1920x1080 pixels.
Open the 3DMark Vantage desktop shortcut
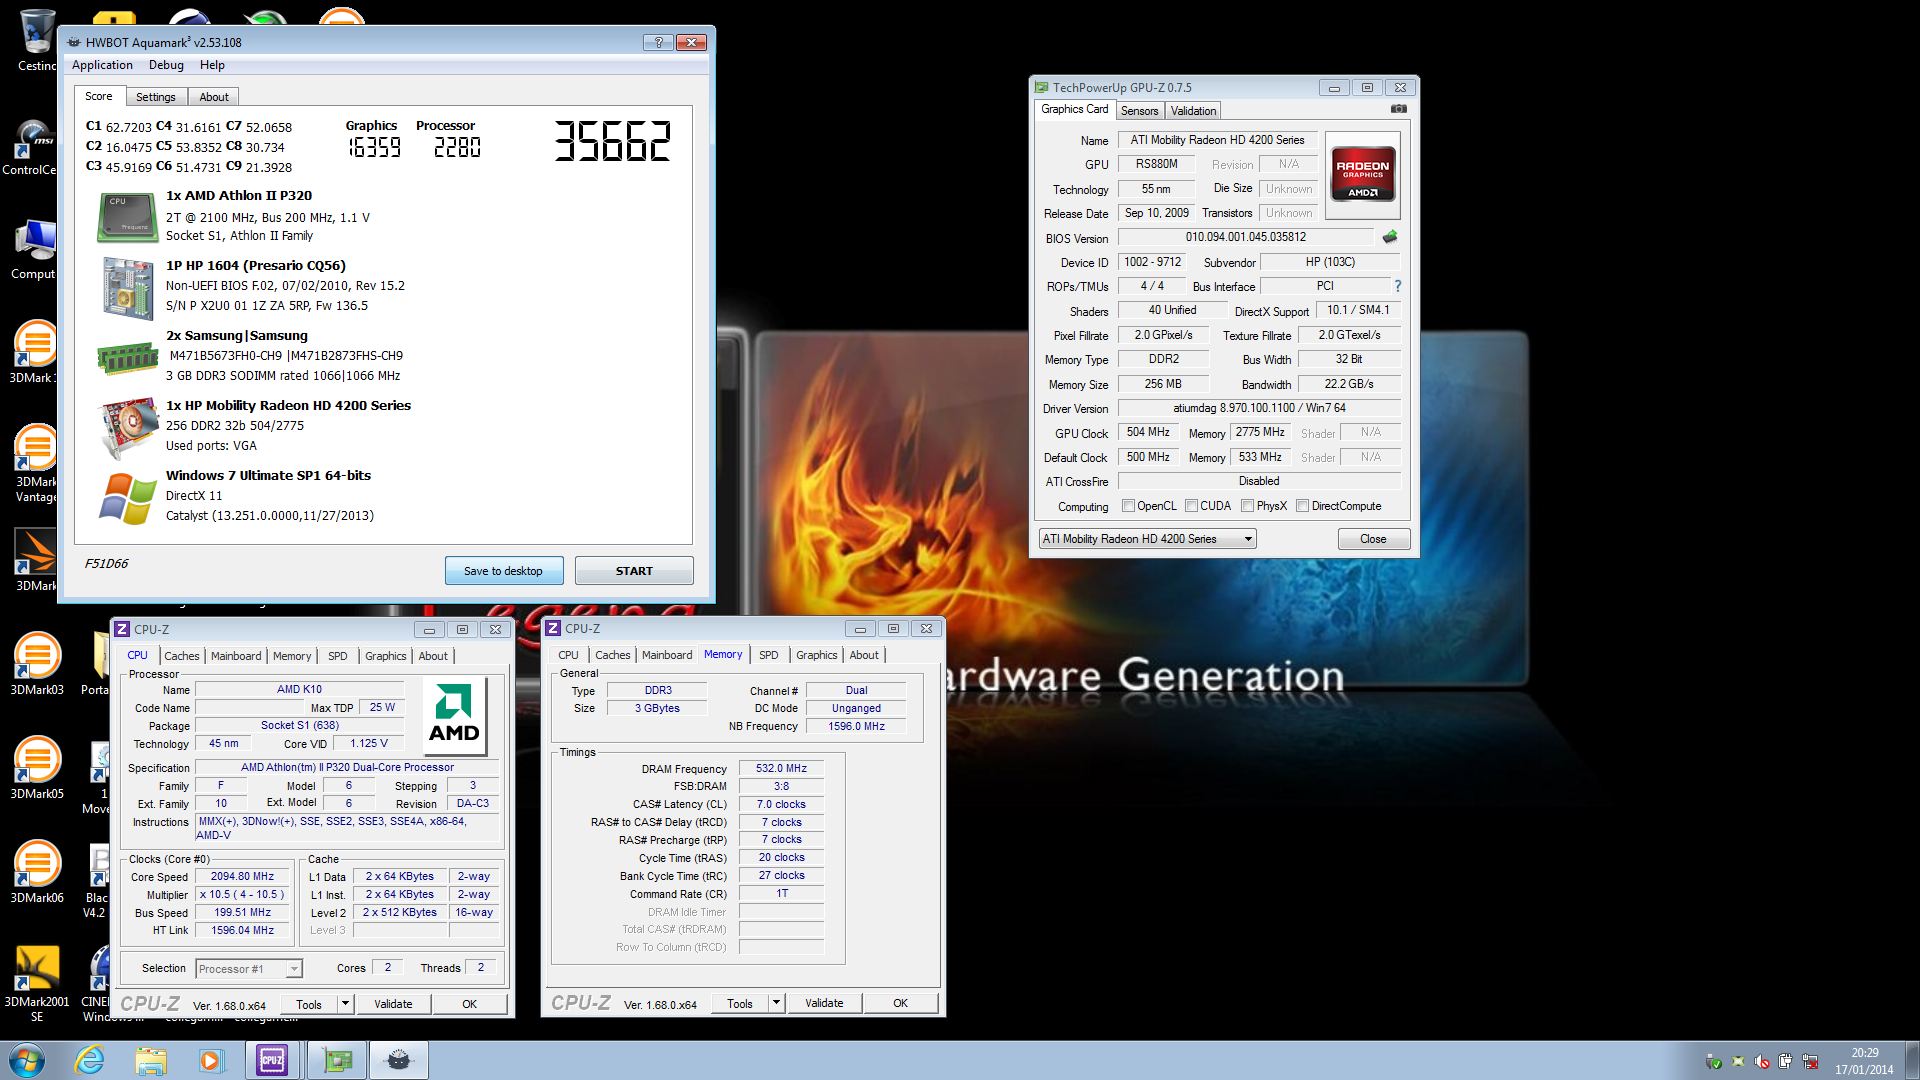coord(36,462)
